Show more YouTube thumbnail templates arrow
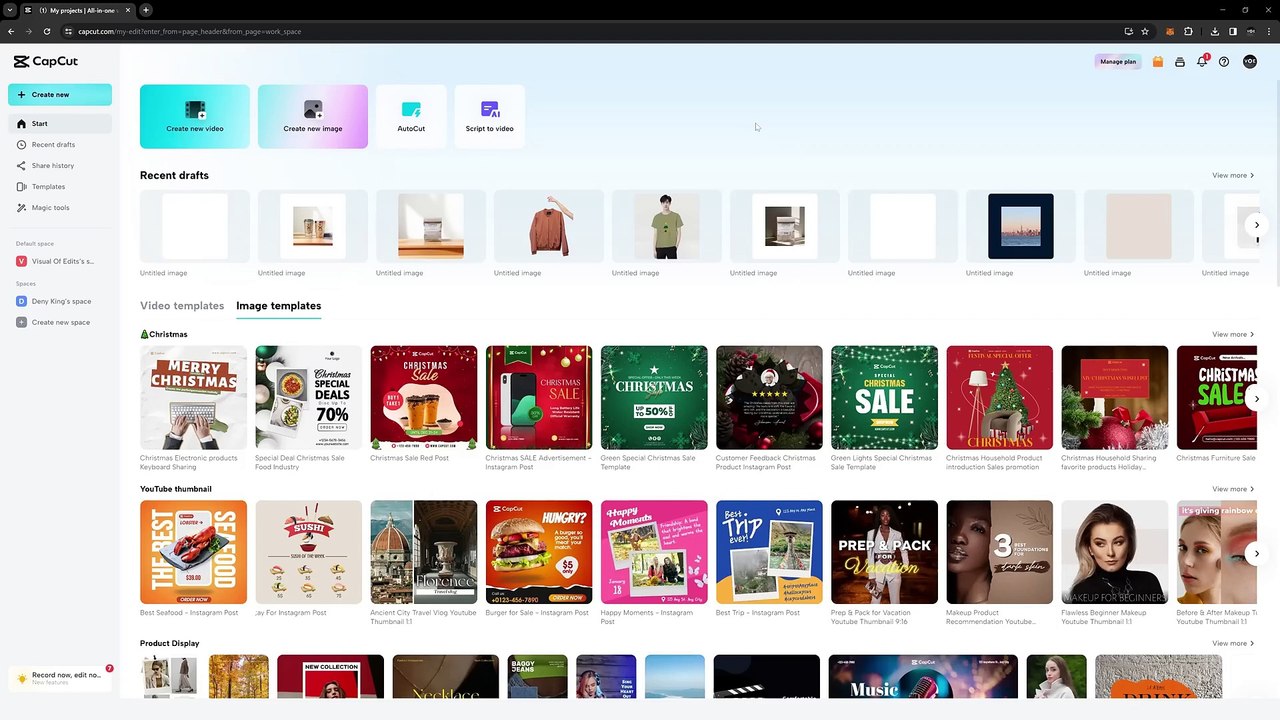The height and width of the screenshot is (720, 1280). pos(1257,553)
